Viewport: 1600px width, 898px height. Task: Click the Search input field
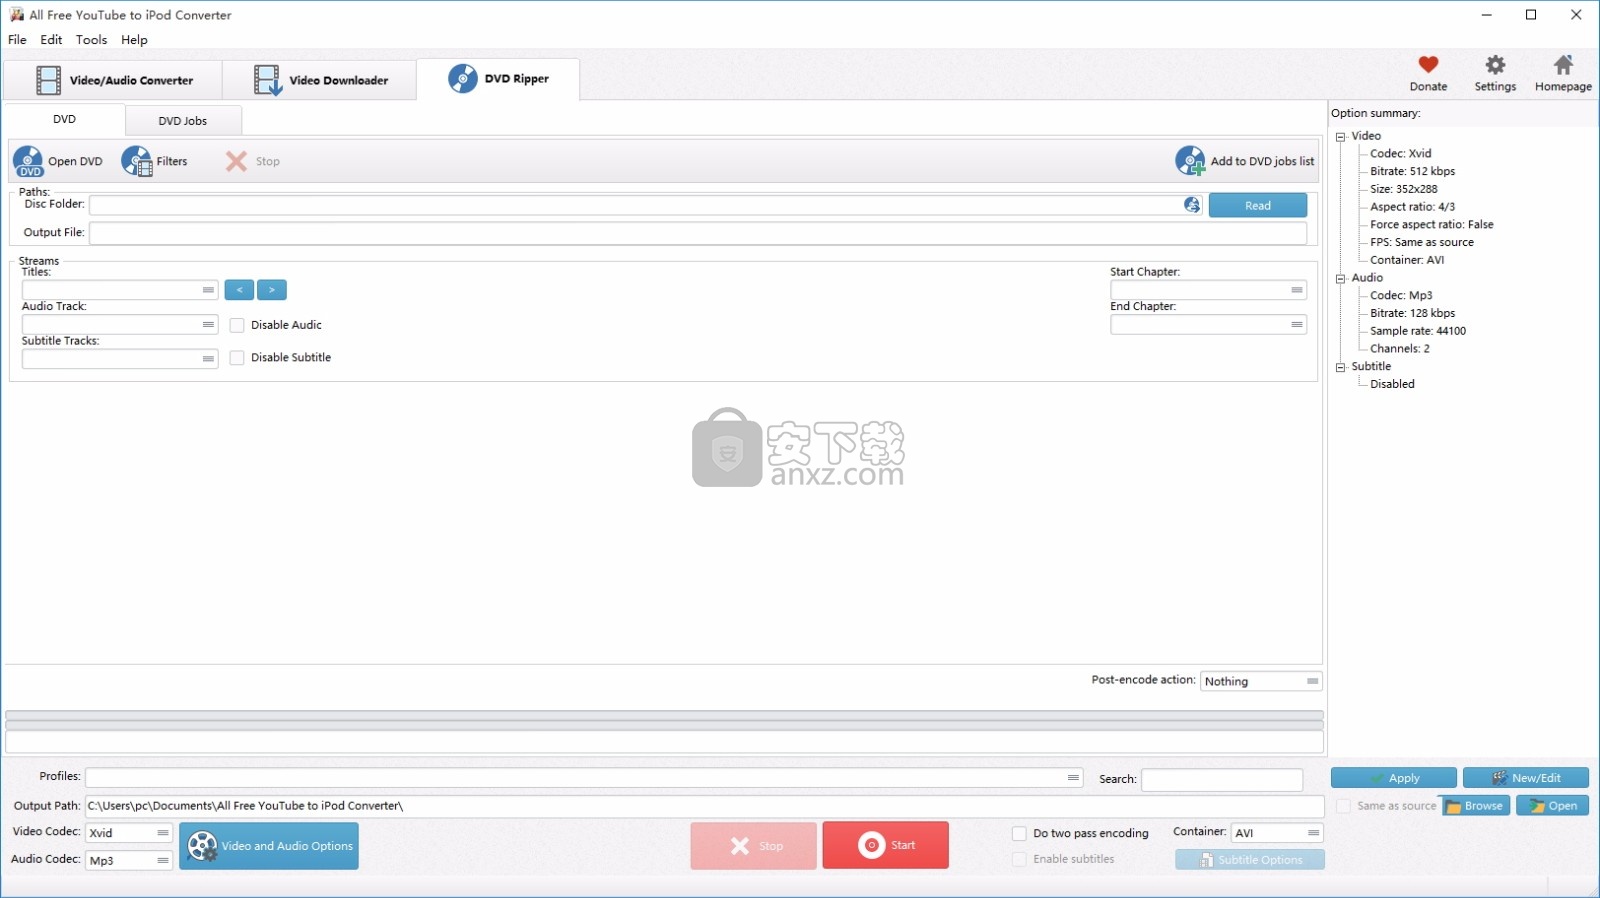click(x=1222, y=779)
